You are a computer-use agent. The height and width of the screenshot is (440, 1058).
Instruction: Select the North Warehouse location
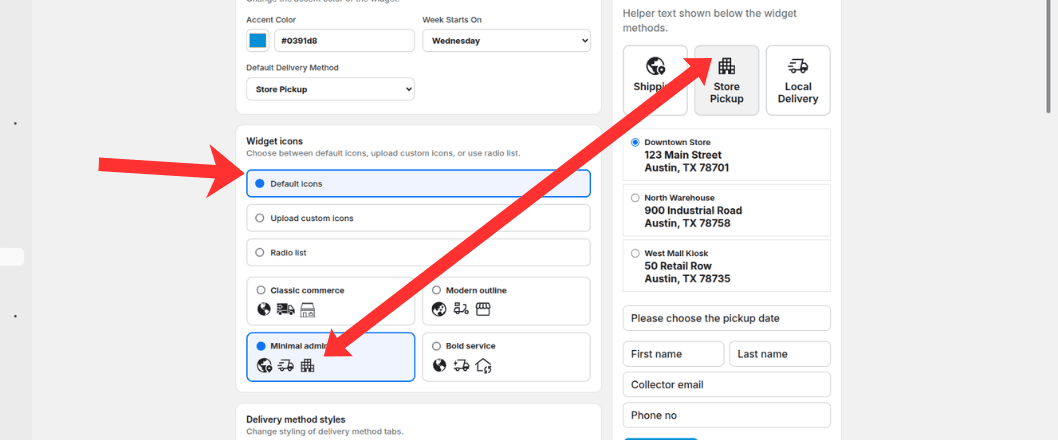(727, 211)
